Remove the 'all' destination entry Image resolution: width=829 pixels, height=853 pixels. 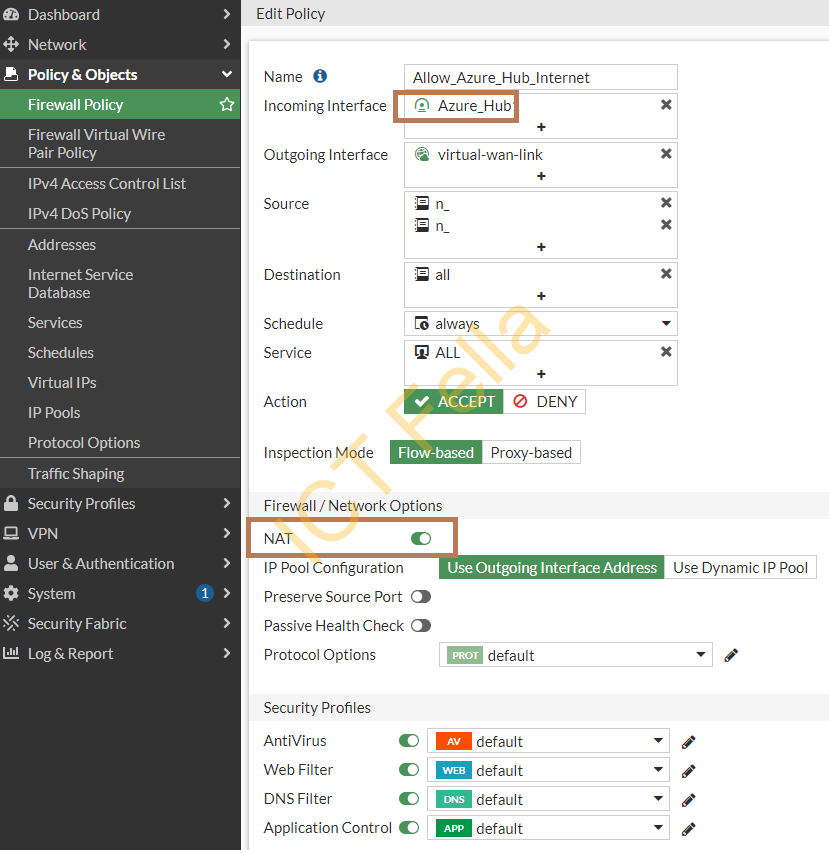tap(666, 274)
